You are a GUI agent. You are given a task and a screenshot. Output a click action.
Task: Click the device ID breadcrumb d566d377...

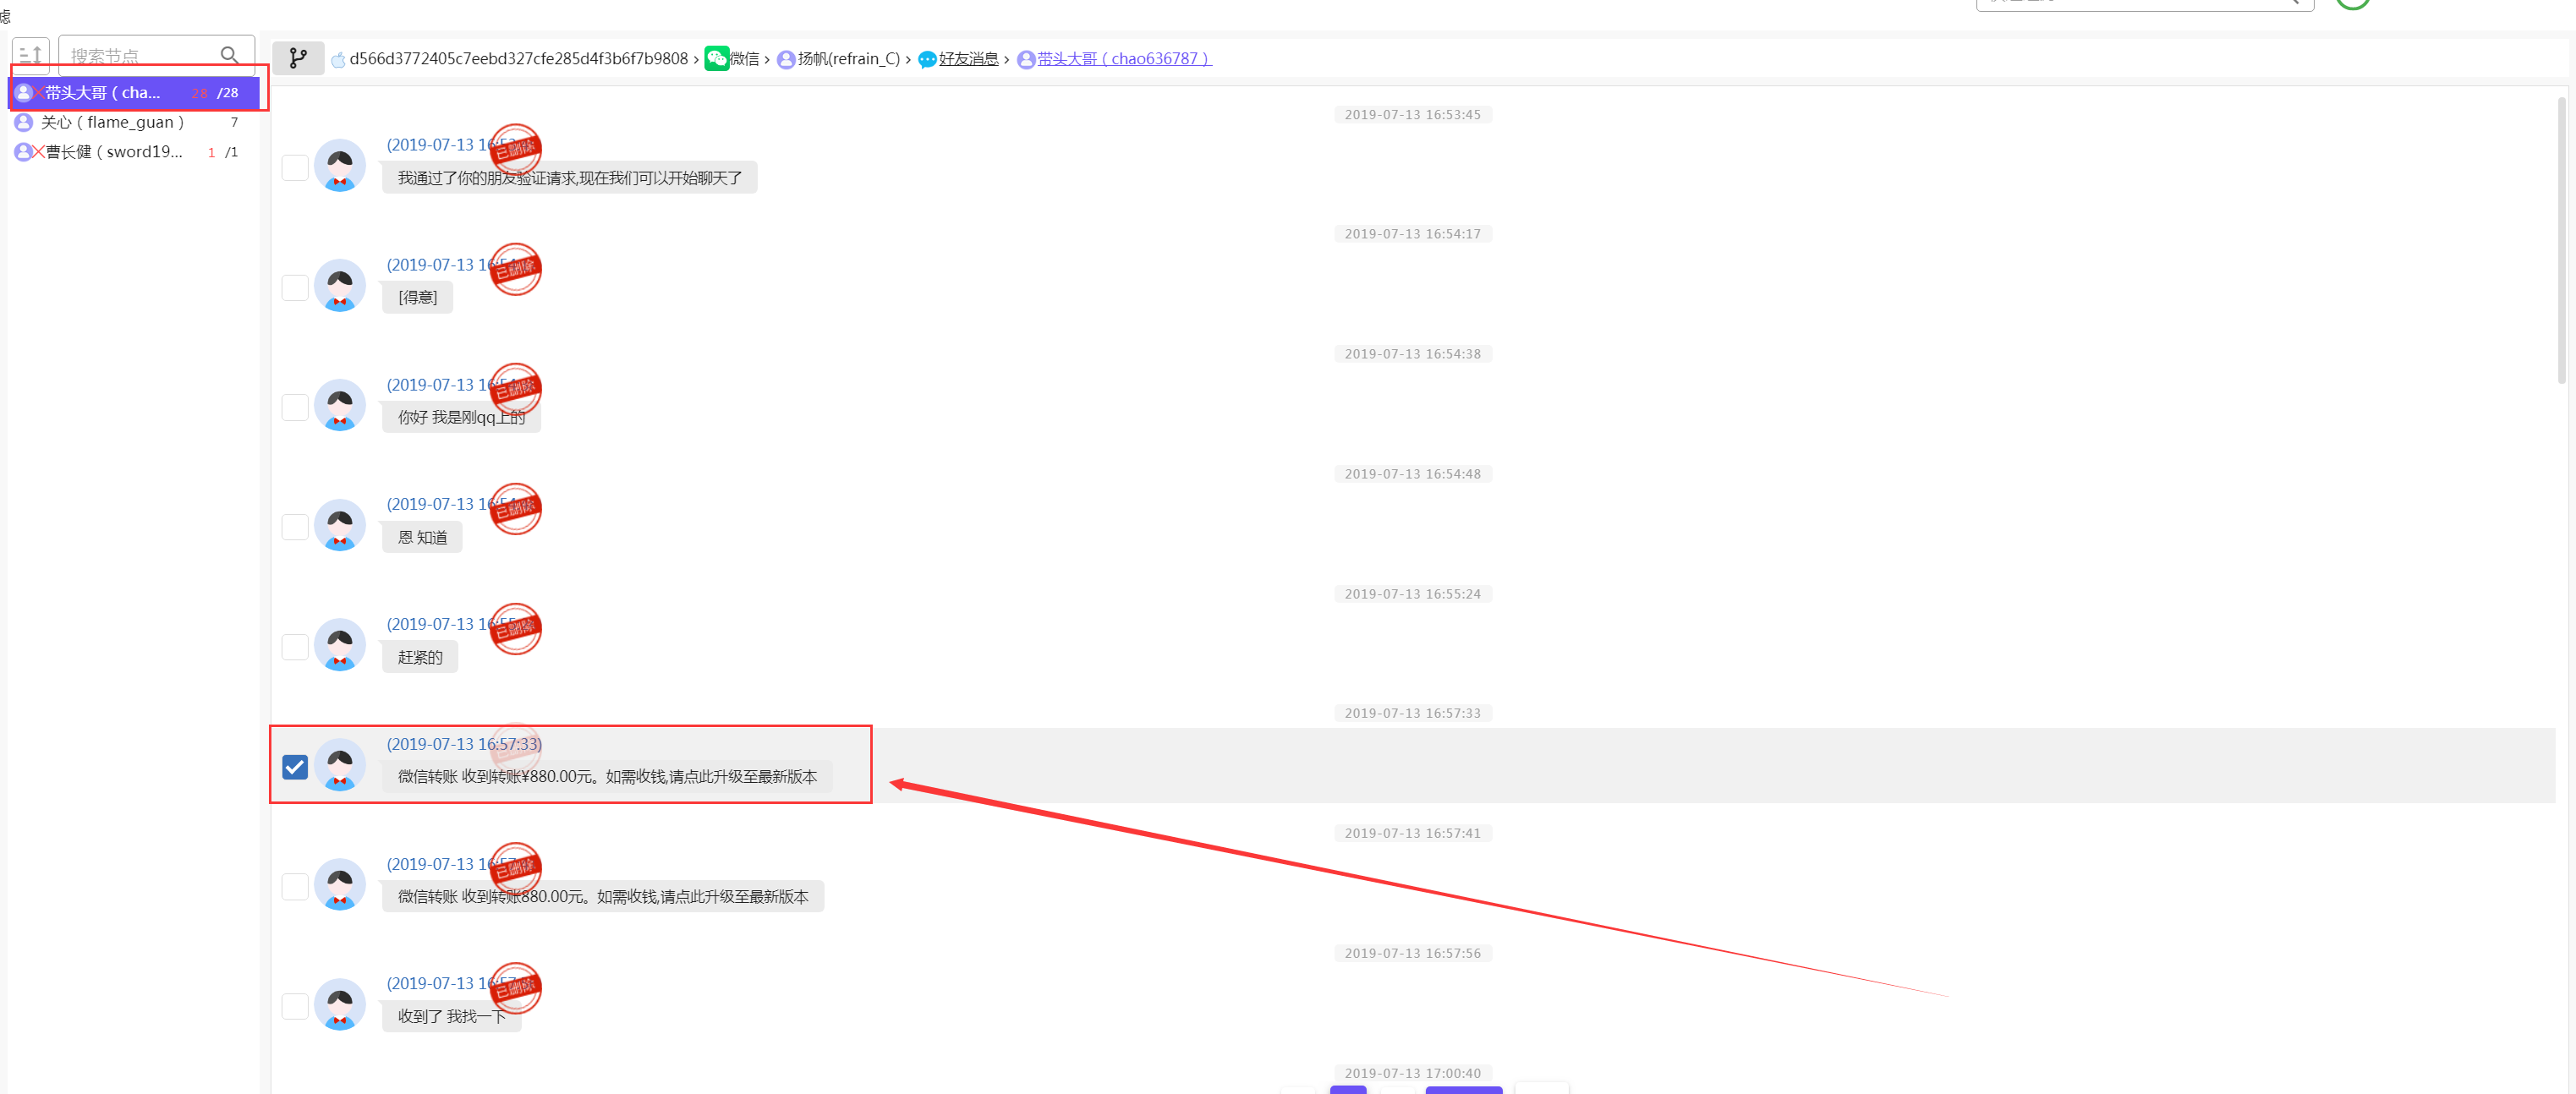(518, 59)
